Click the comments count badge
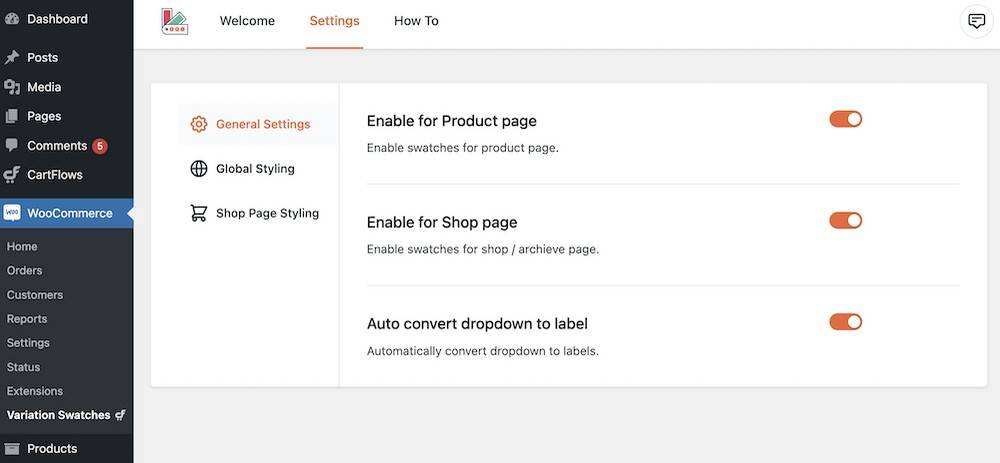The width and height of the screenshot is (1000, 463). click(100, 146)
